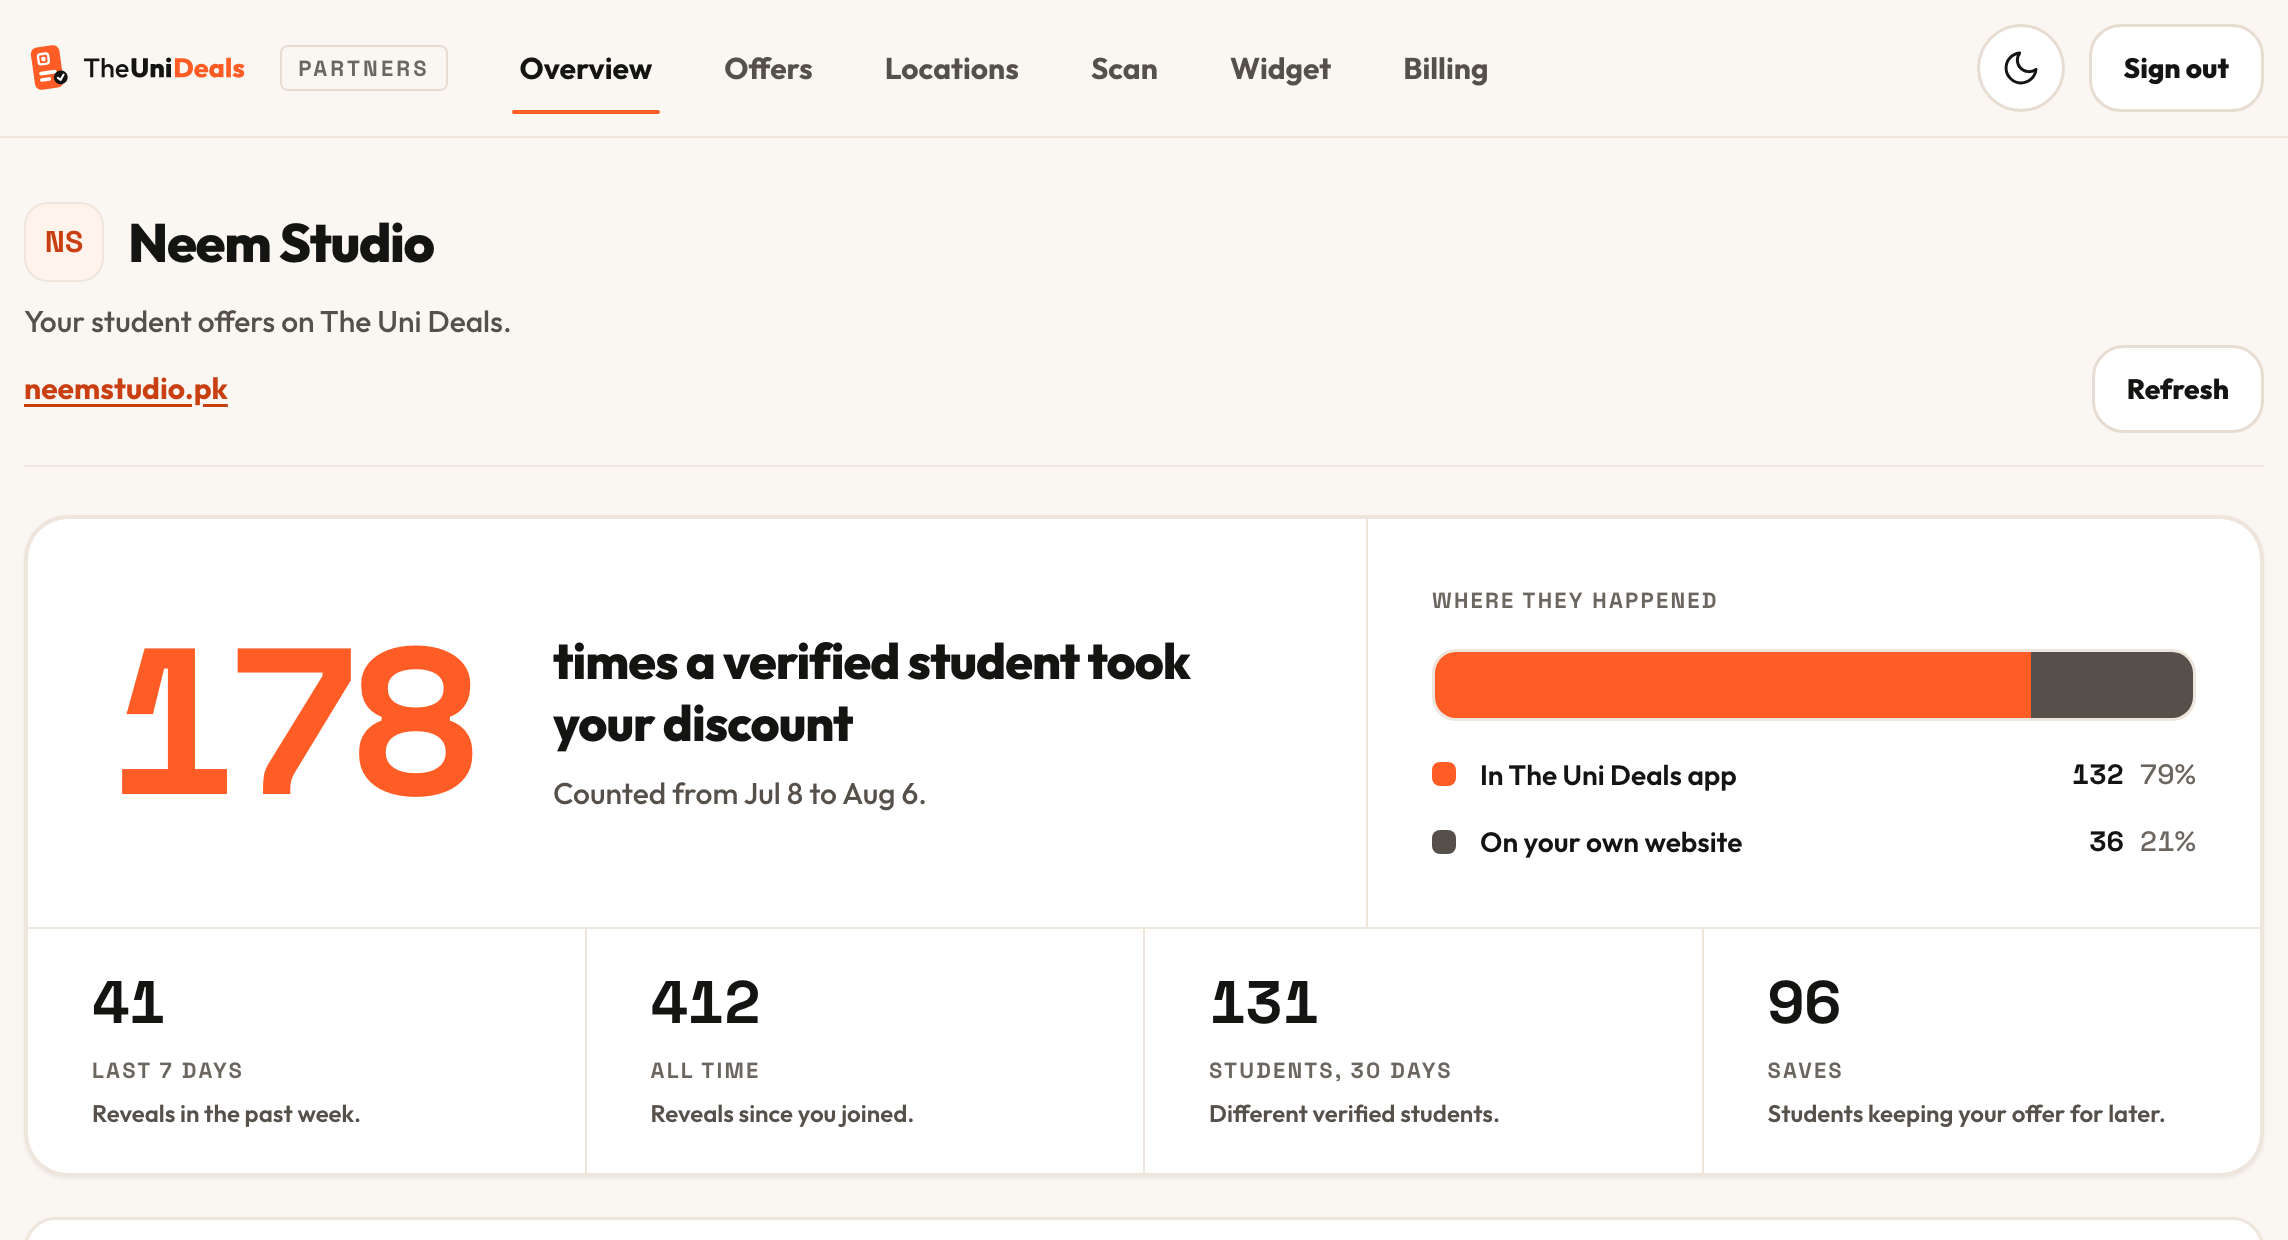Click 'times a verified student took your discount'
2288x1240 pixels.
[871, 693]
